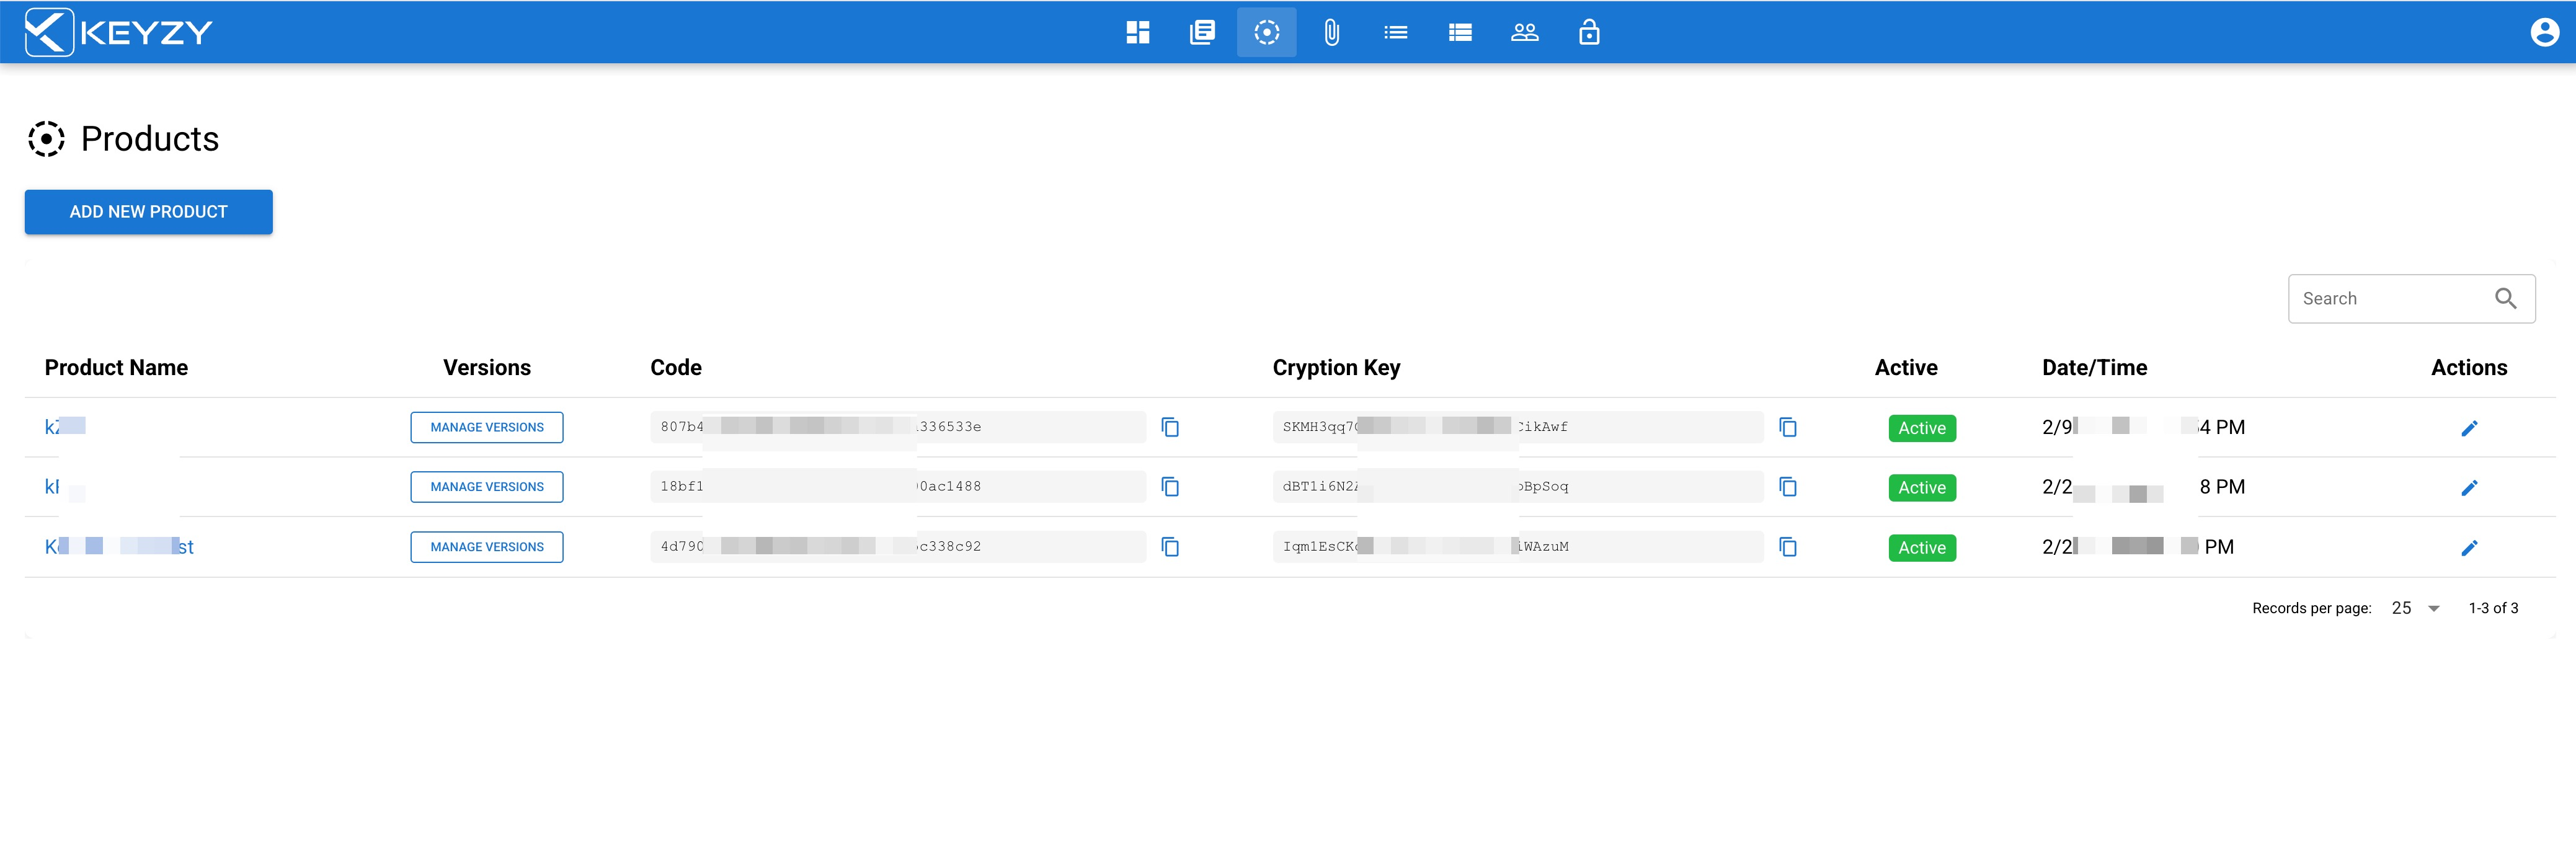Screen dimensions: 2576x868
Task: Click Manage Versions for the first product
Action: click(487, 427)
